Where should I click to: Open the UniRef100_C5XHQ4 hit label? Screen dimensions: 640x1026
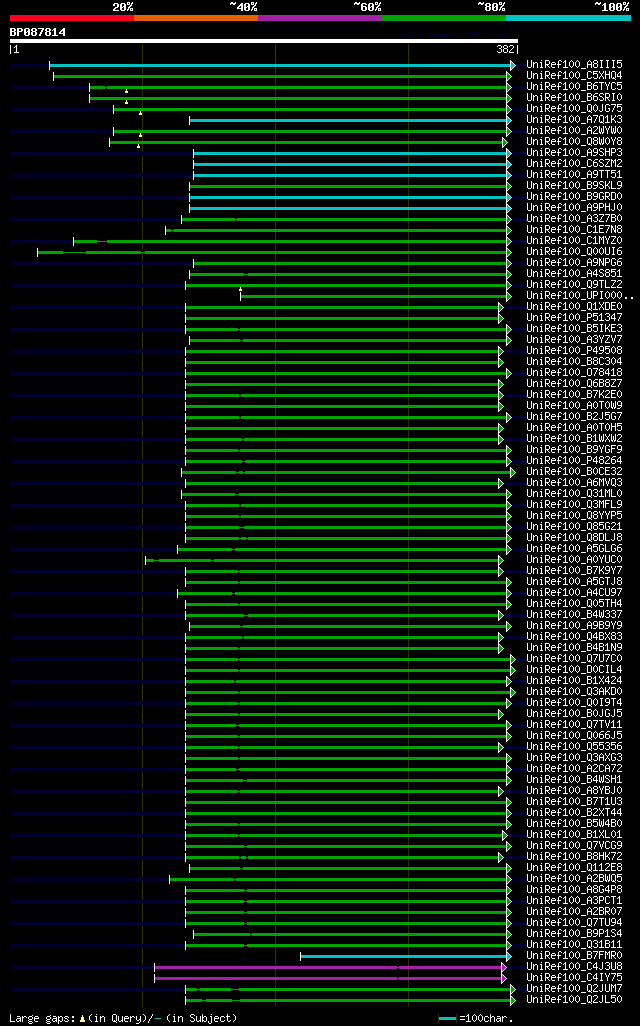tap(574, 76)
